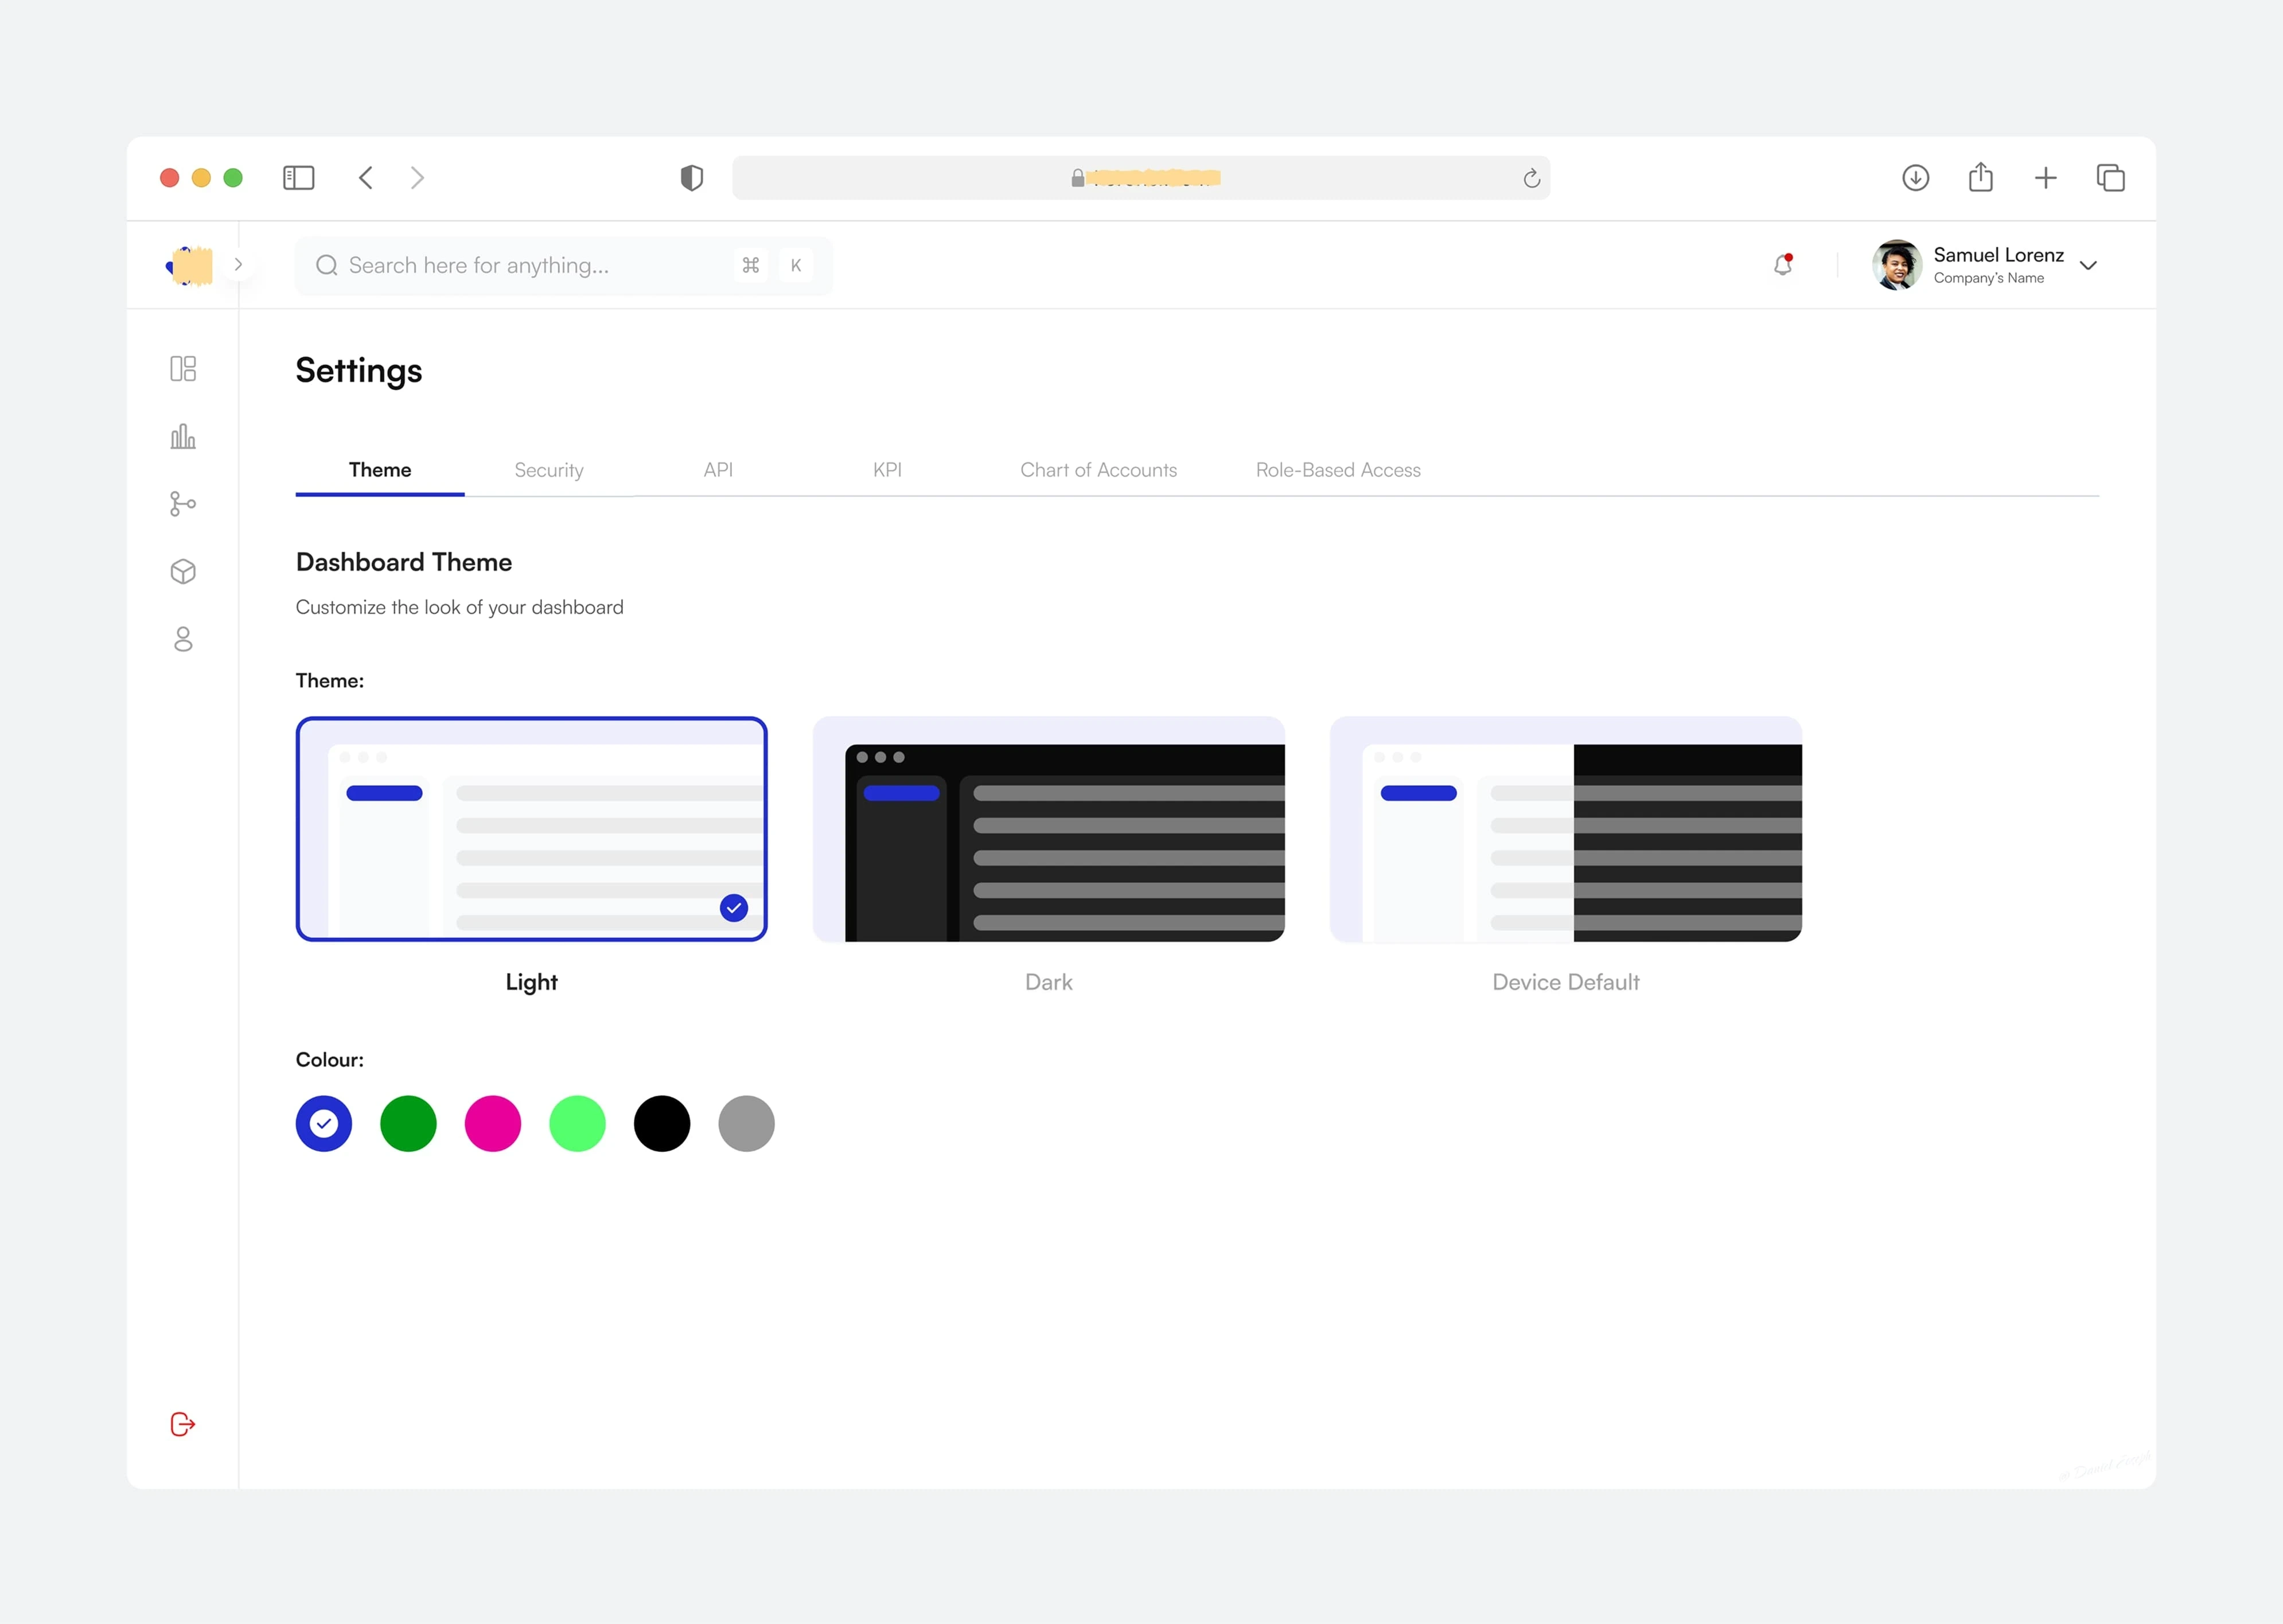
Task: Switch to the Role-Based Access section
Action: [x=1338, y=470]
